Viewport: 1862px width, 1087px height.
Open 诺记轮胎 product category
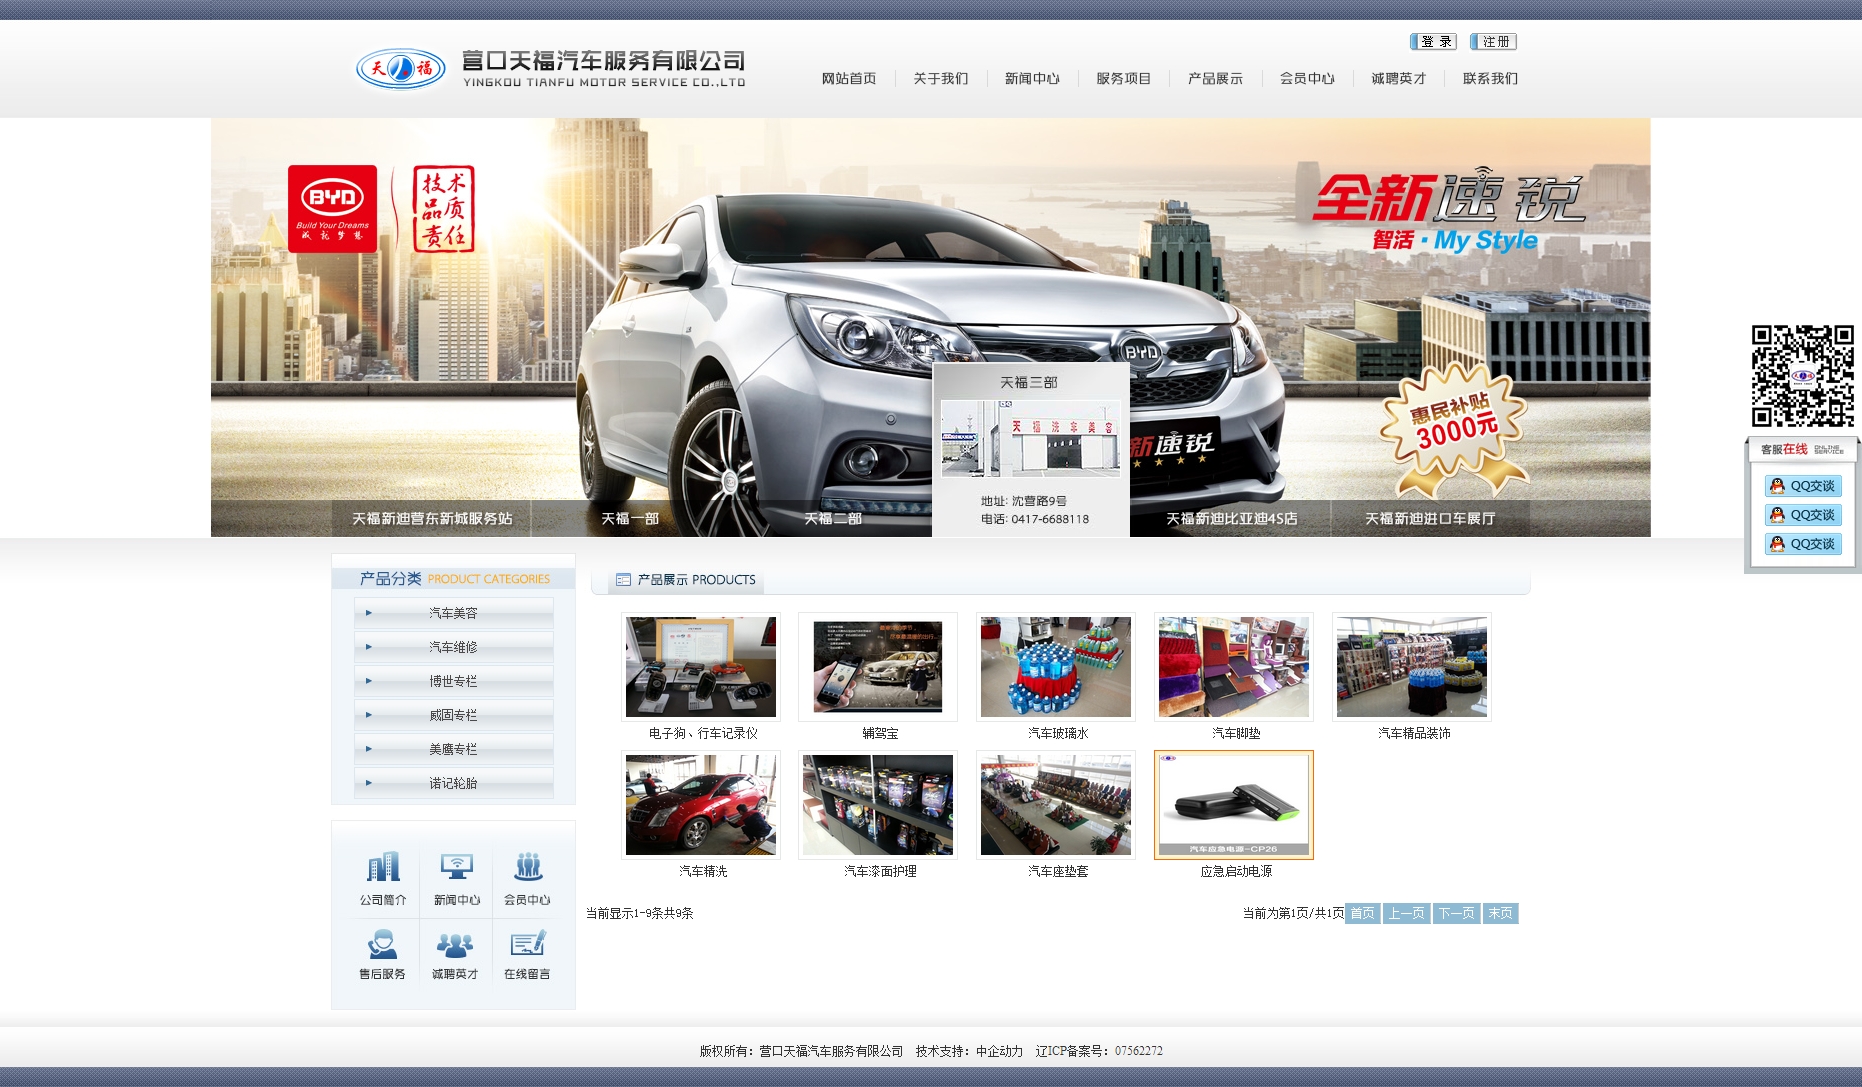(x=454, y=783)
